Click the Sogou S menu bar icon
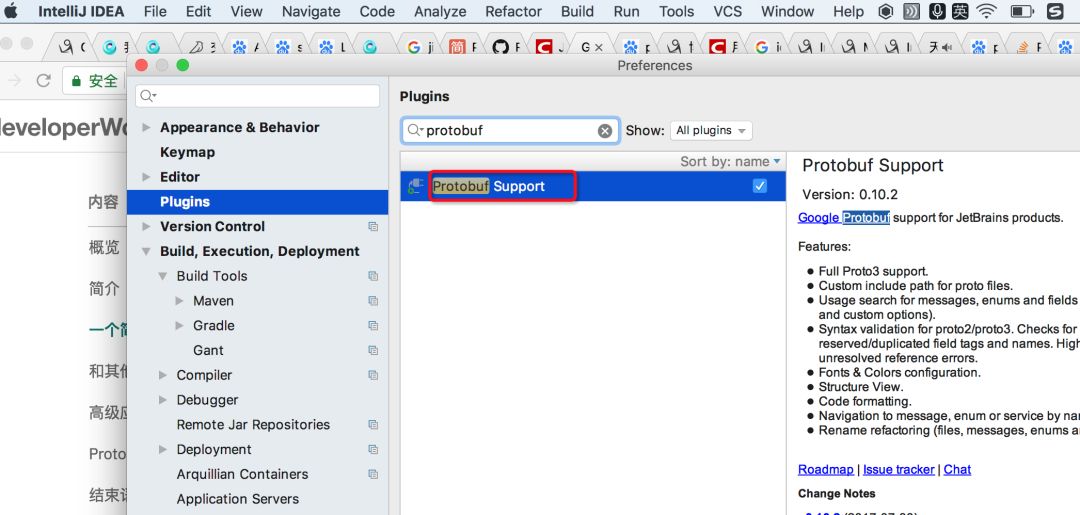 (x=1055, y=11)
